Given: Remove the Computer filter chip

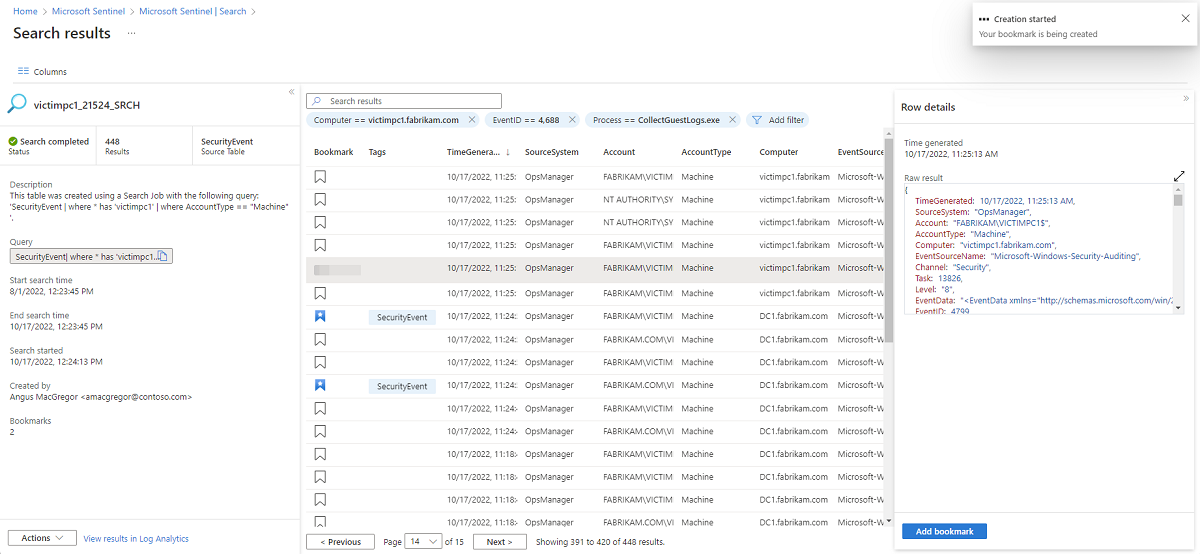Looking at the screenshot, I should click(472, 120).
